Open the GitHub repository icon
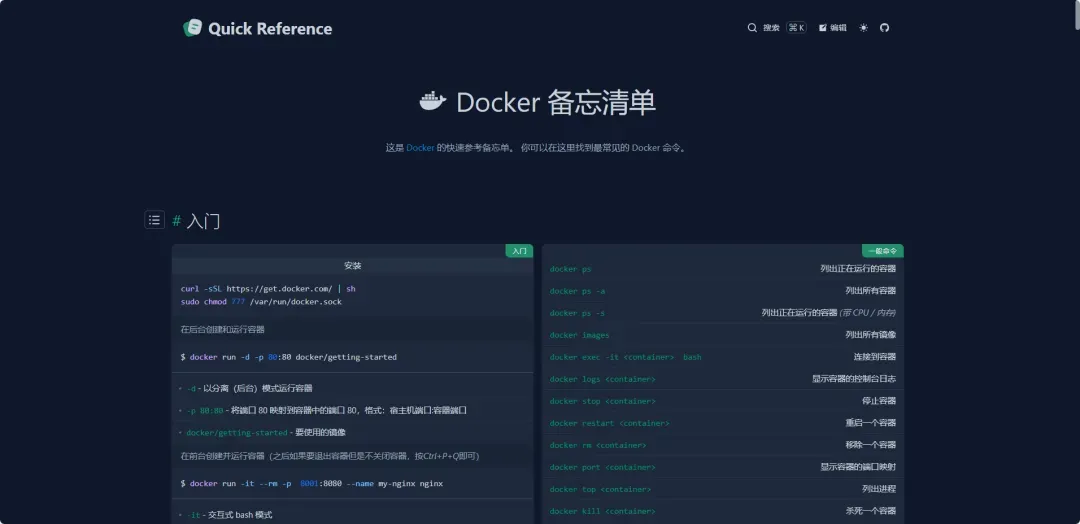 click(x=885, y=28)
